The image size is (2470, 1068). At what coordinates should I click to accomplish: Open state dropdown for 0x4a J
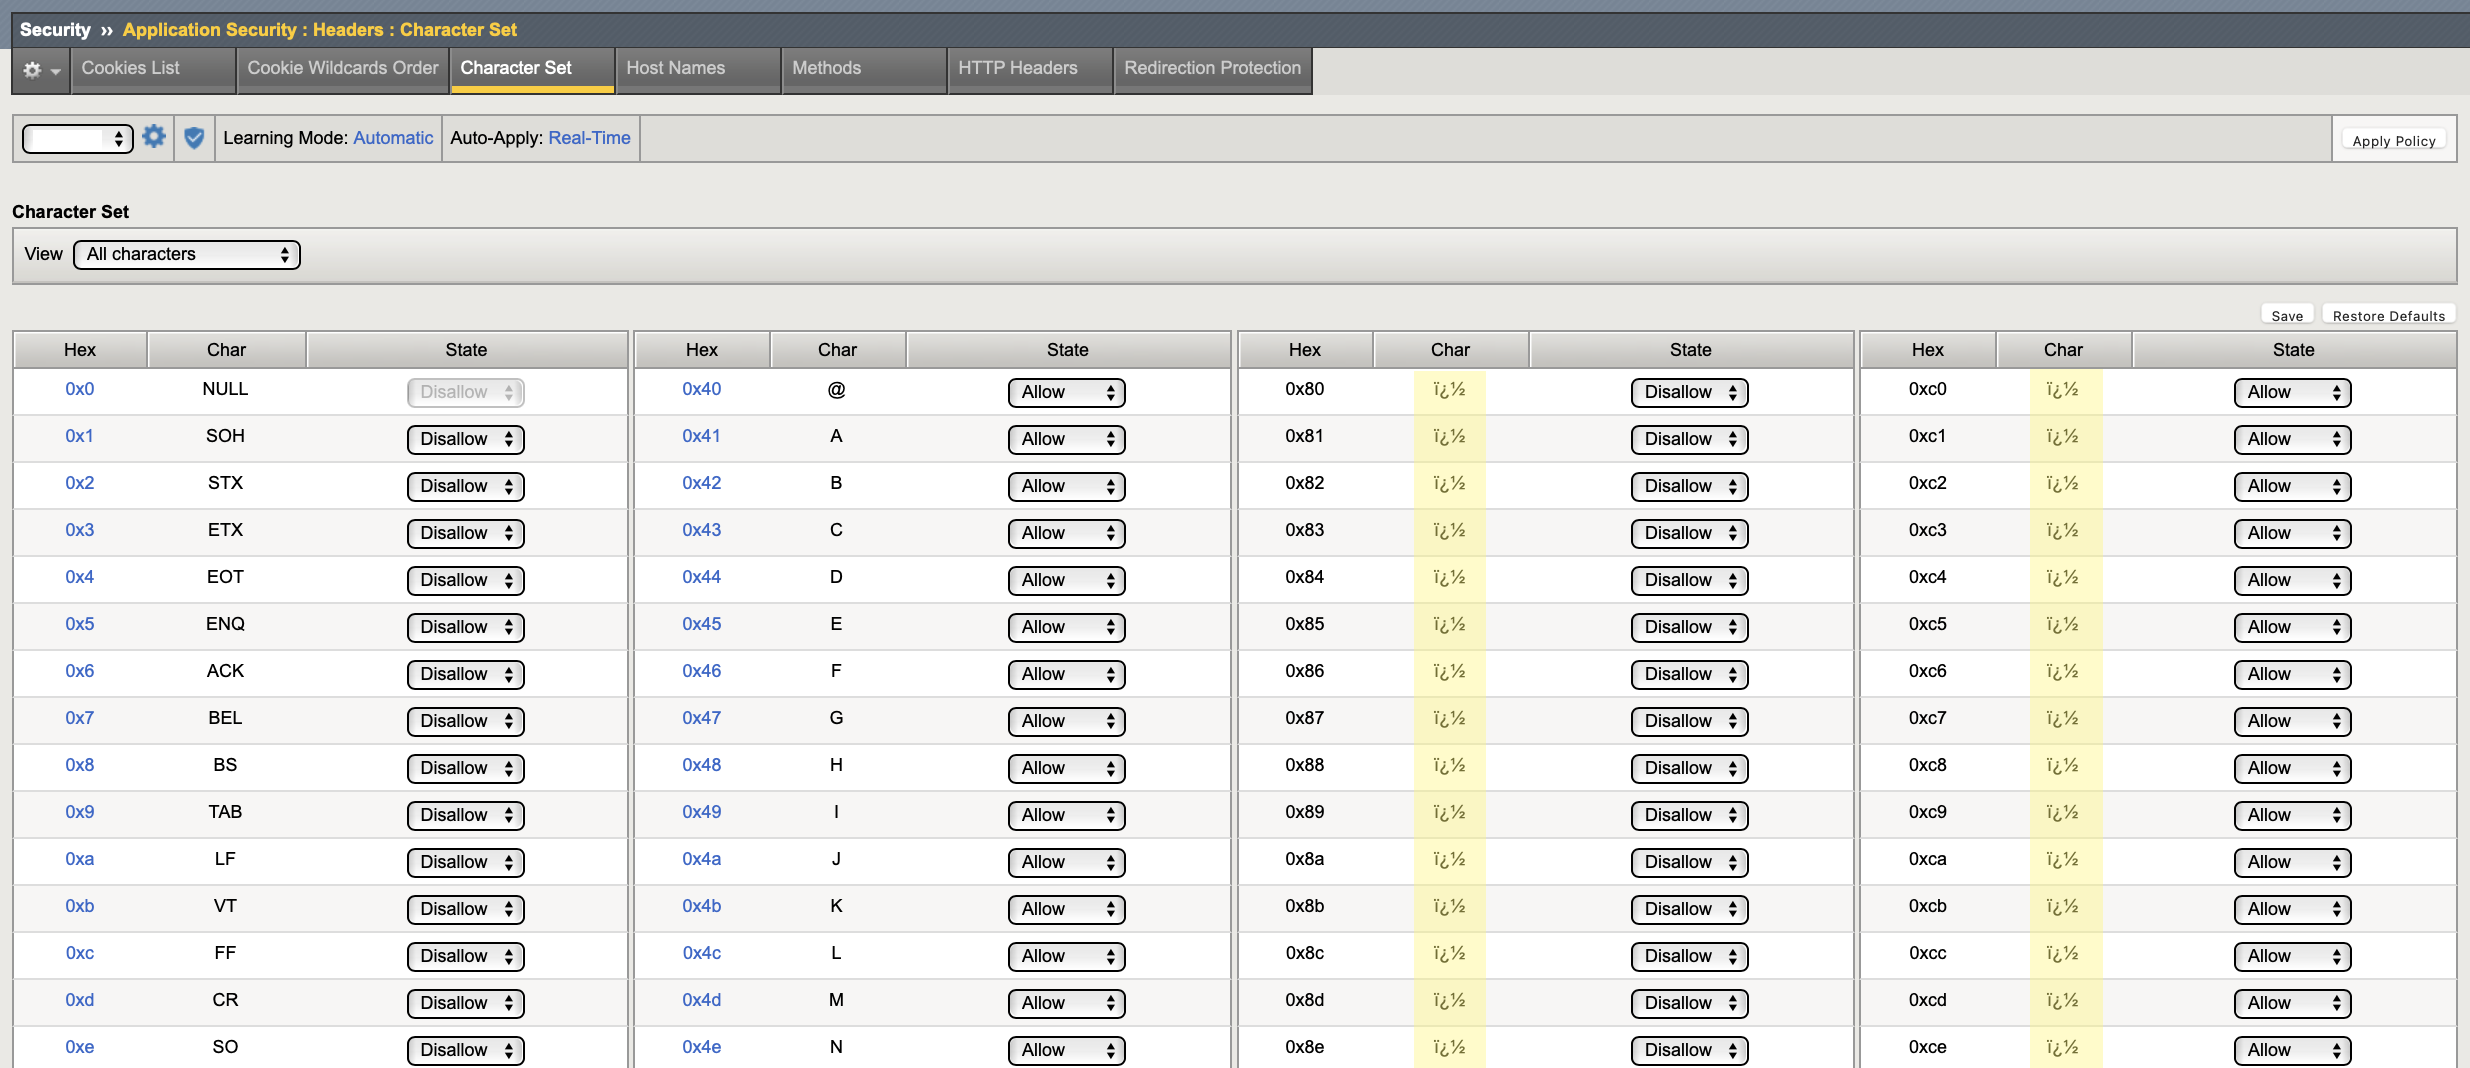pyautogui.click(x=1067, y=862)
